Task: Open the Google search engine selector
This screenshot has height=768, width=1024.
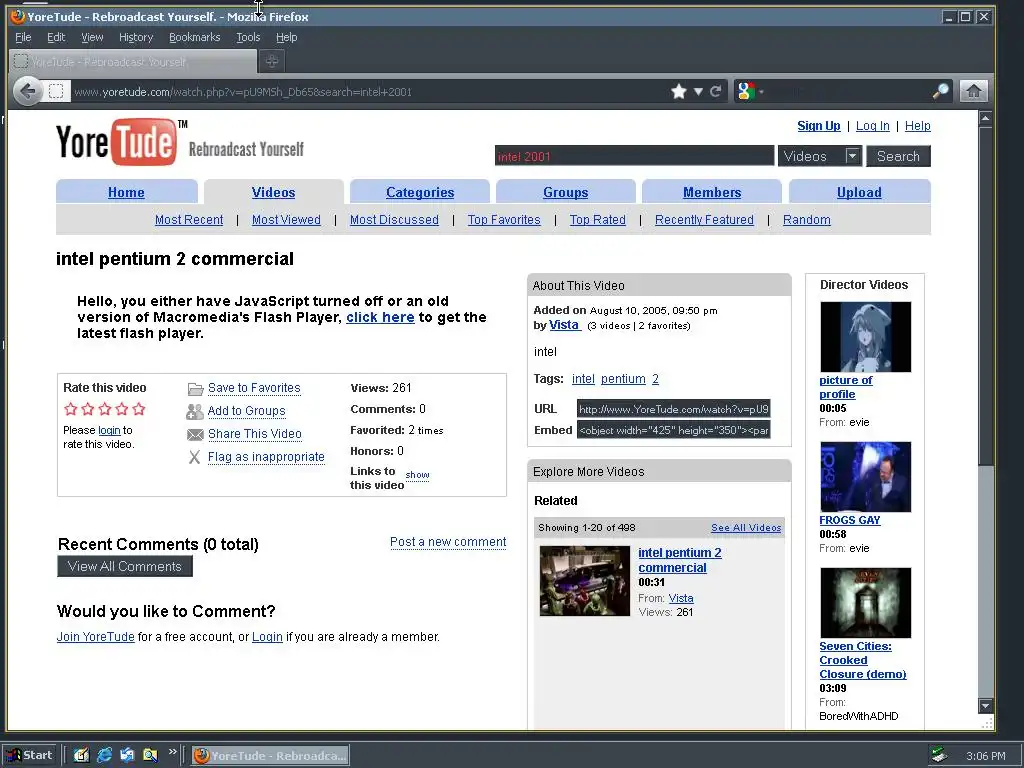Action: [x=749, y=91]
